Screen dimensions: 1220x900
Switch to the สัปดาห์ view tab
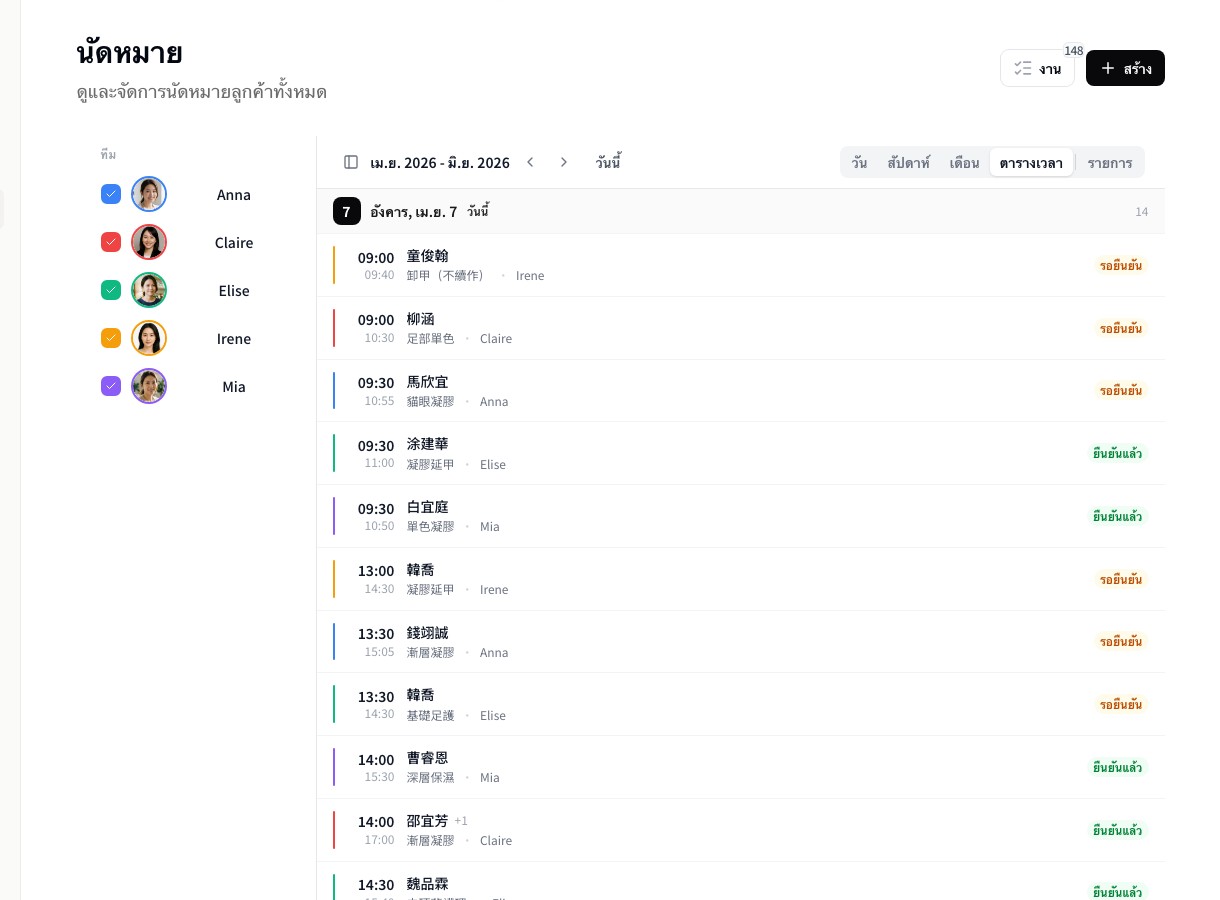(x=908, y=162)
